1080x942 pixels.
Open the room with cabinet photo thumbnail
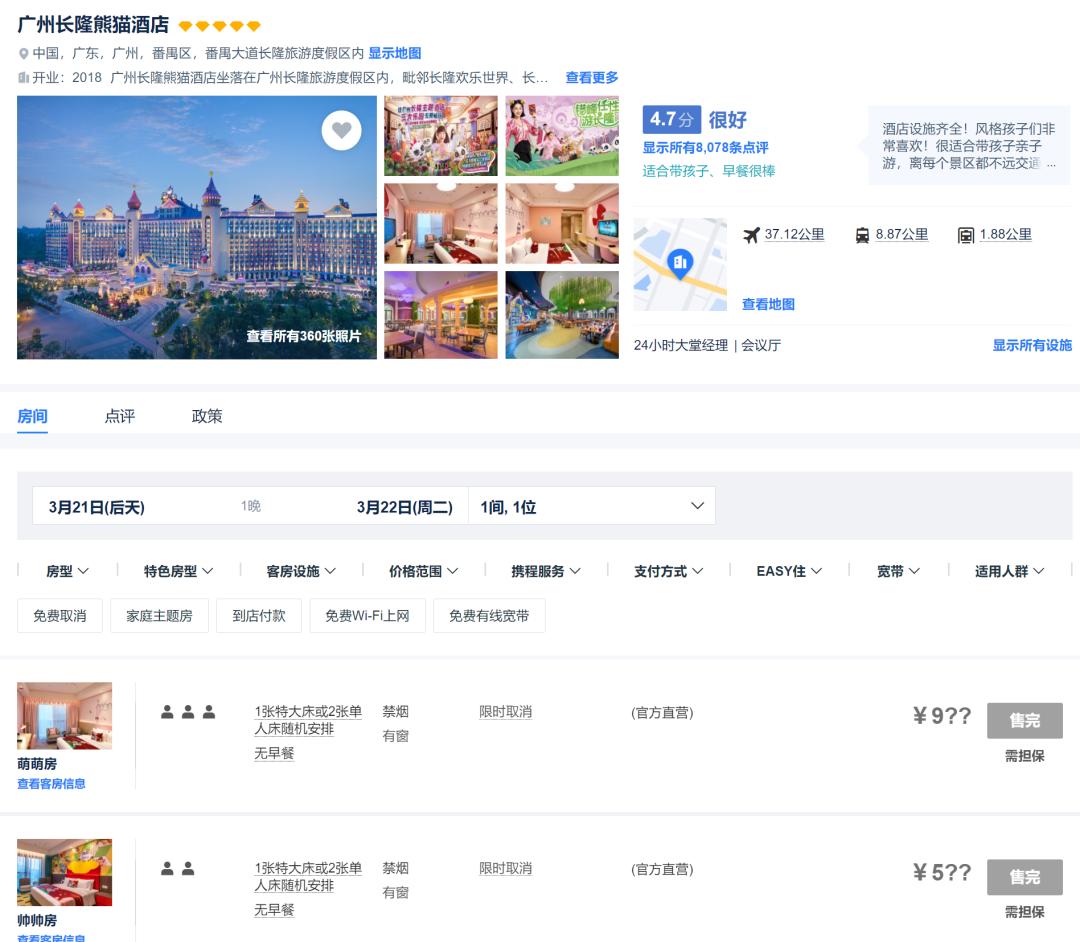[x=562, y=224]
